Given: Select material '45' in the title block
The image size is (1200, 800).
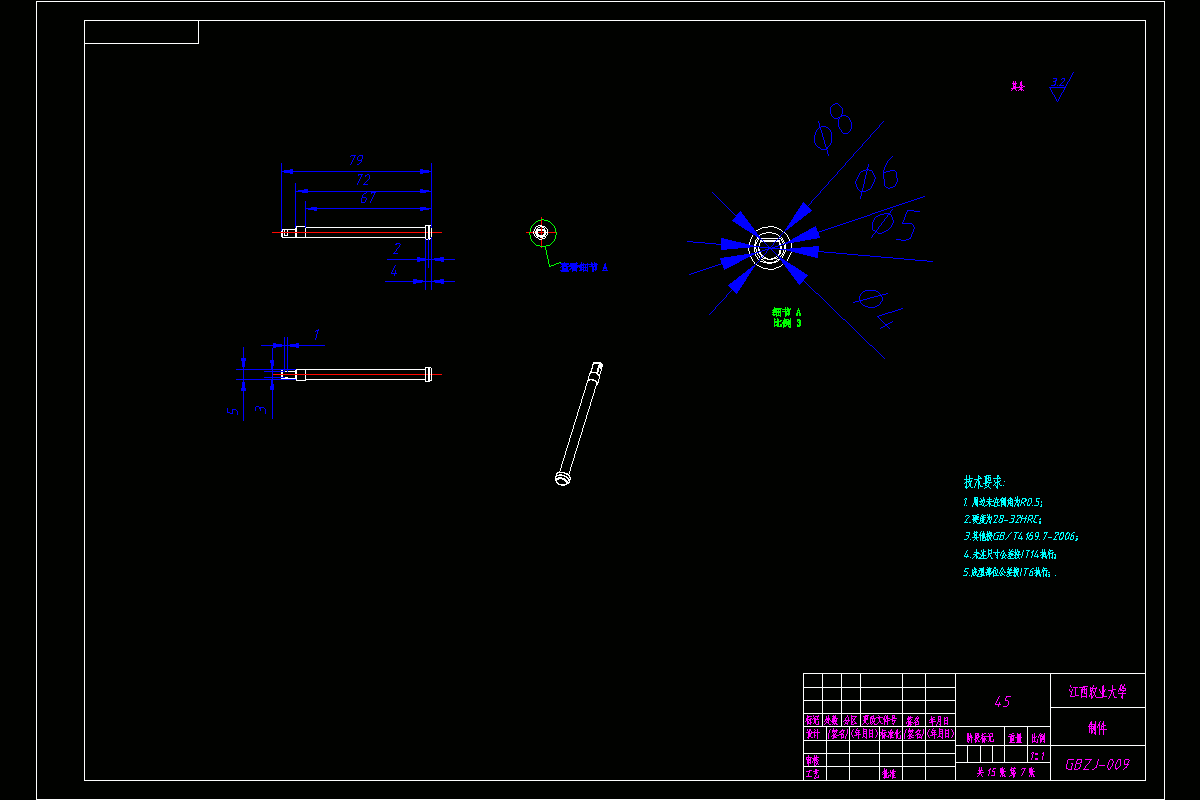Looking at the screenshot, I should coord(1003,702).
